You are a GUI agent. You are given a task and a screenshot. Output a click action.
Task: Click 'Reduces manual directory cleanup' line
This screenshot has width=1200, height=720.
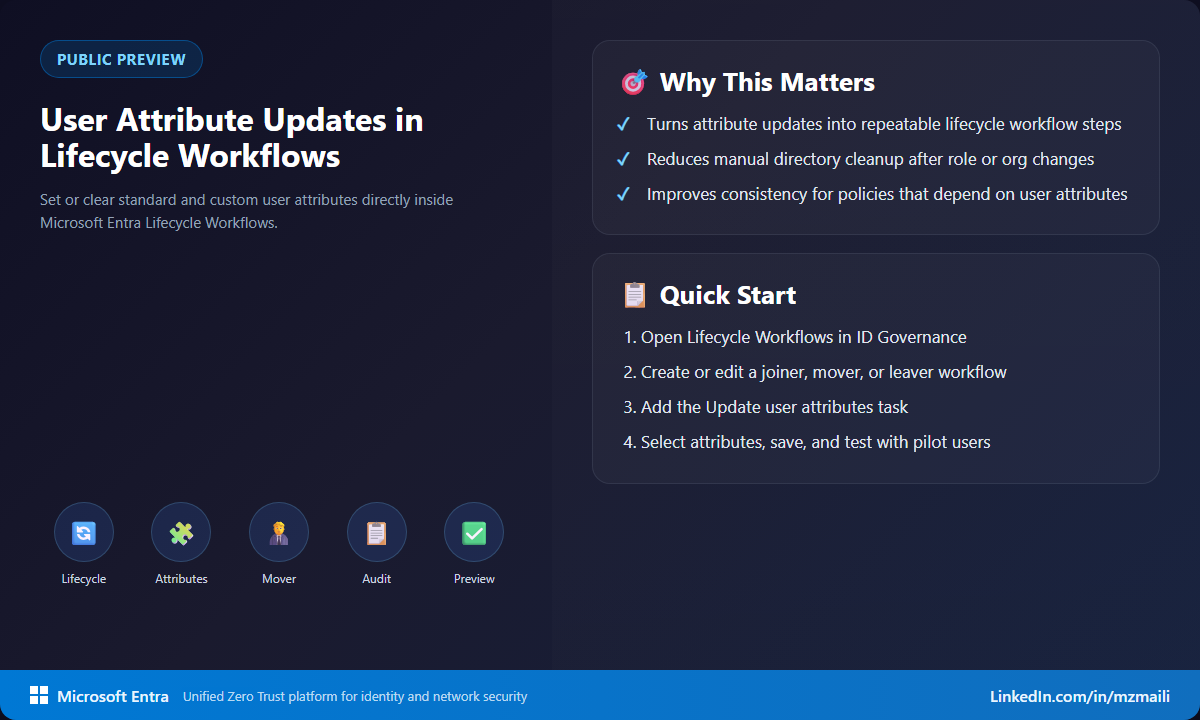pyautogui.click(x=870, y=160)
